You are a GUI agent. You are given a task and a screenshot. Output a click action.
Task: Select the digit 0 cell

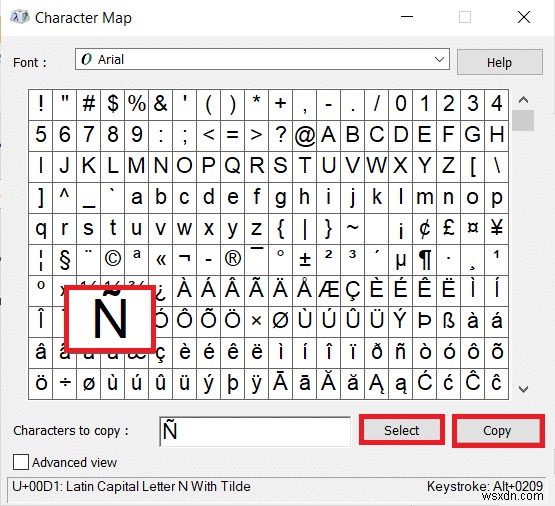(x=401, y=105)
